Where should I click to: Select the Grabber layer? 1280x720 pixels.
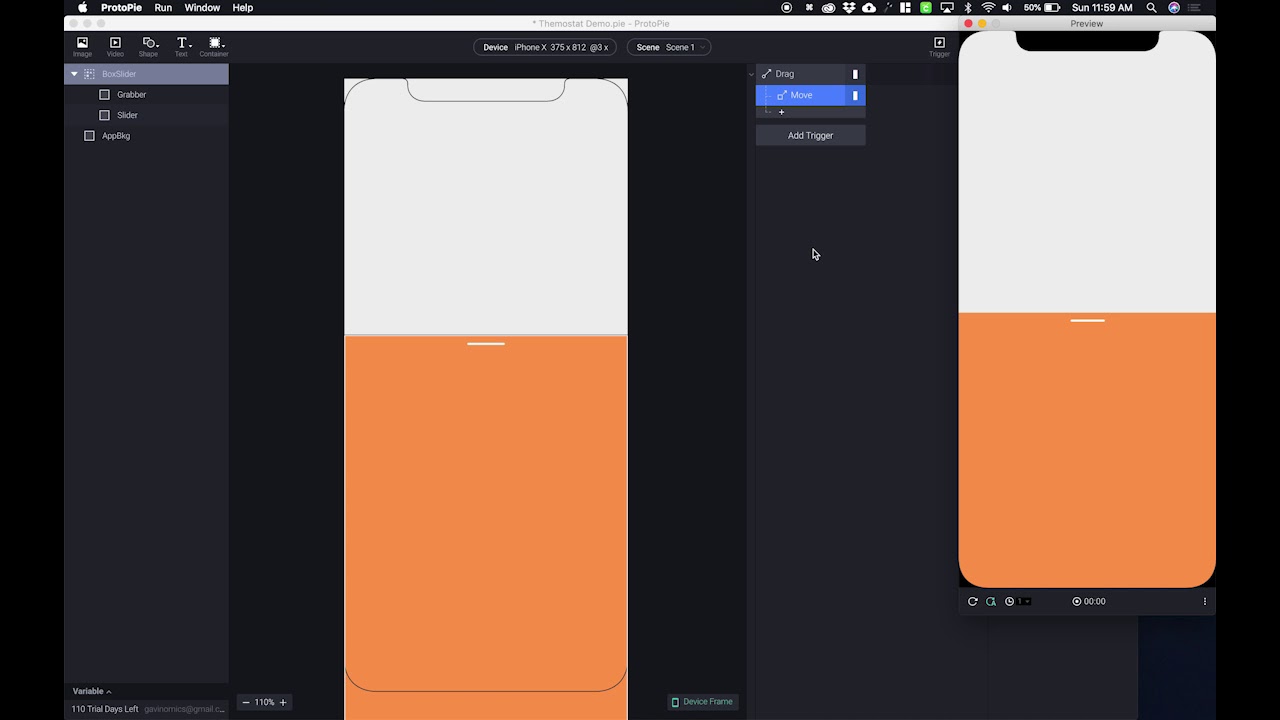147,95
